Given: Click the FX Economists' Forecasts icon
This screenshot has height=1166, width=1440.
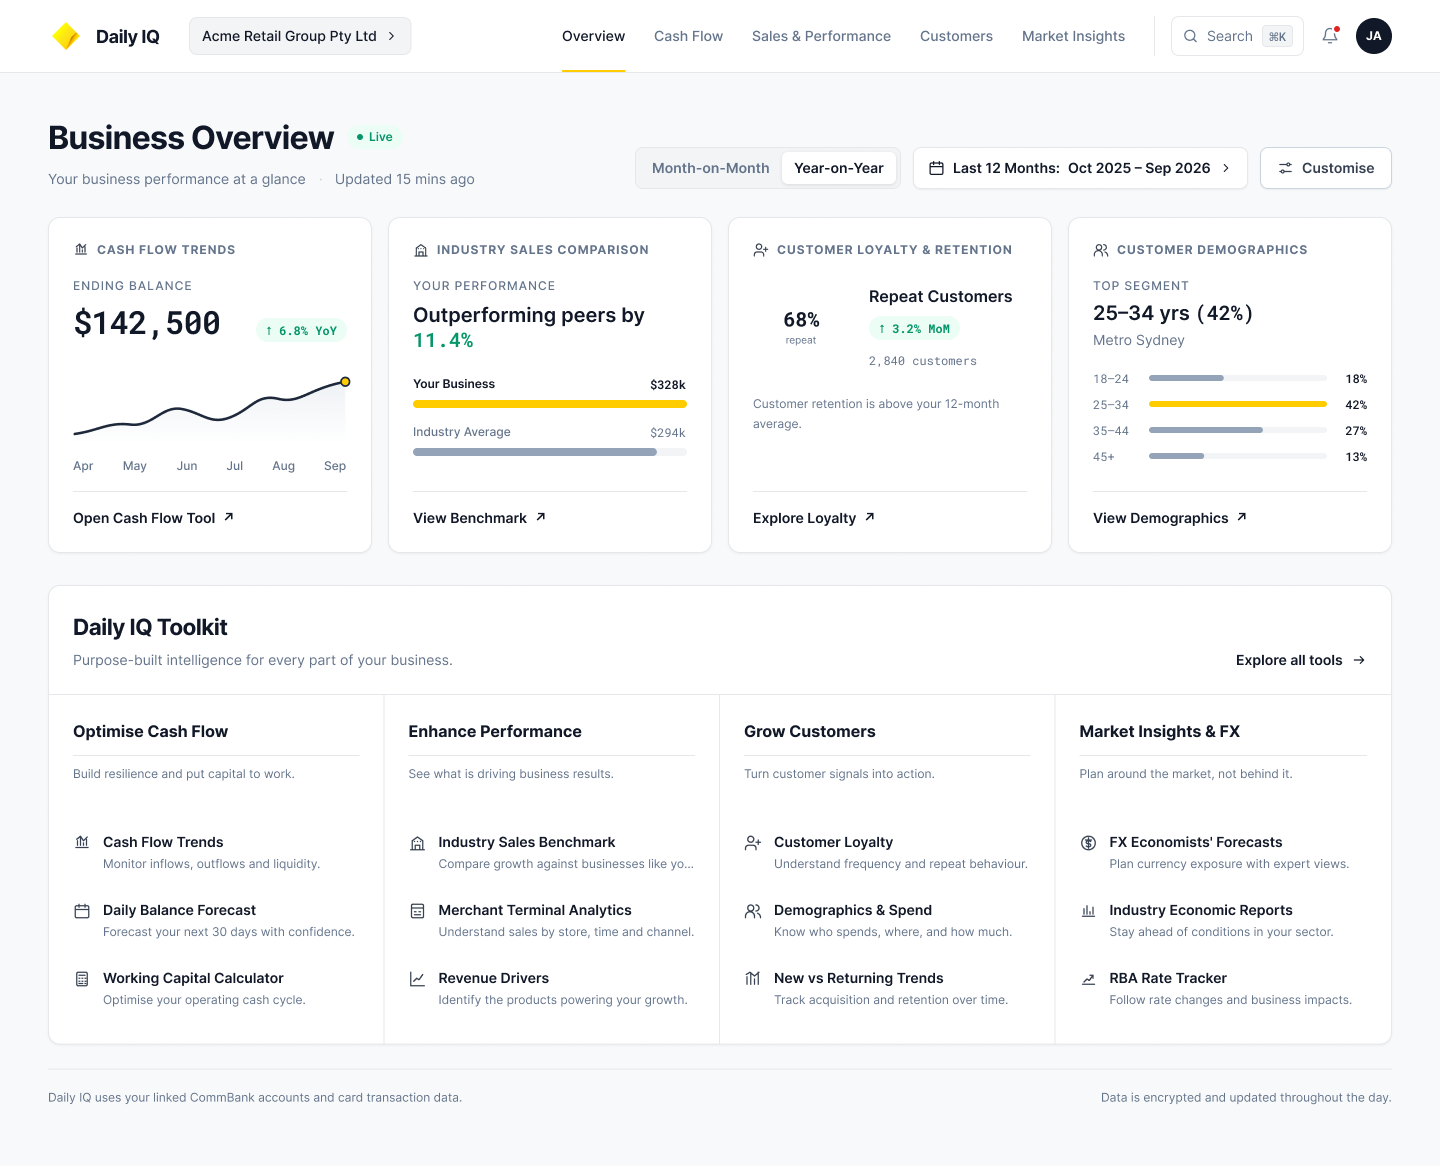Looking at the screenshot, I should tap(1088, 843).
